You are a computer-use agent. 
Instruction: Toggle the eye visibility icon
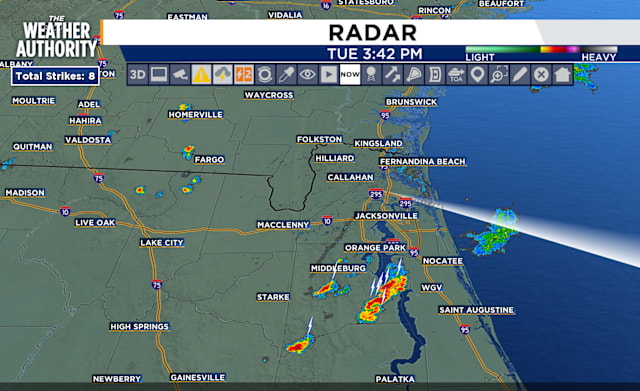point(307,75)
